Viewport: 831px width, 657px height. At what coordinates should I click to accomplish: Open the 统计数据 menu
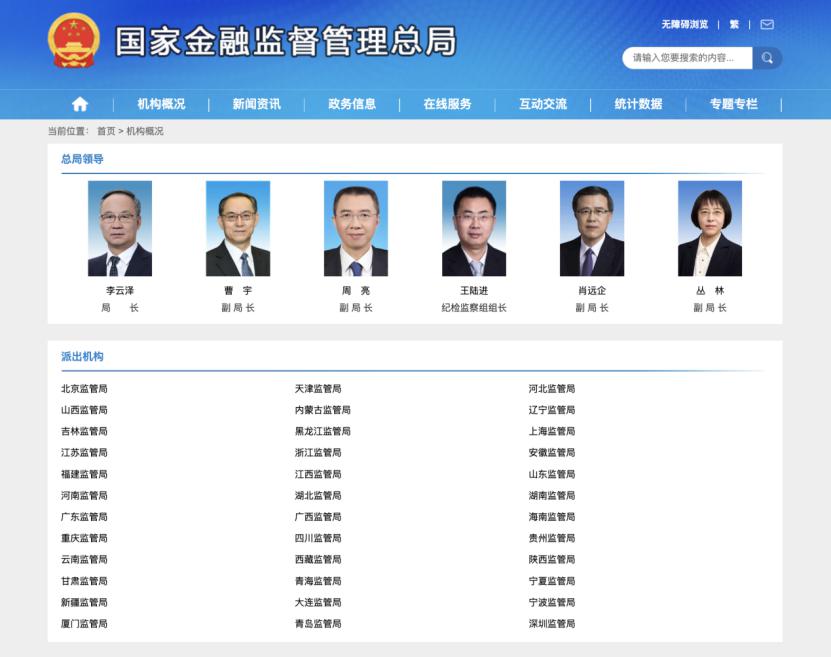pyautogui.click(x=638, y=104)
